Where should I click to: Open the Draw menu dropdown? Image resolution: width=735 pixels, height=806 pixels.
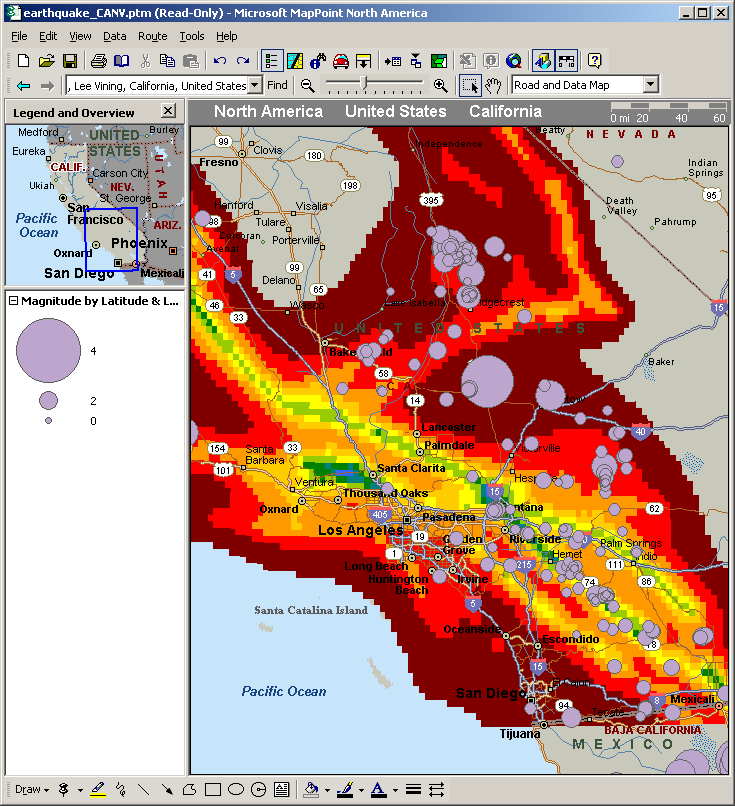click(33, 789)
